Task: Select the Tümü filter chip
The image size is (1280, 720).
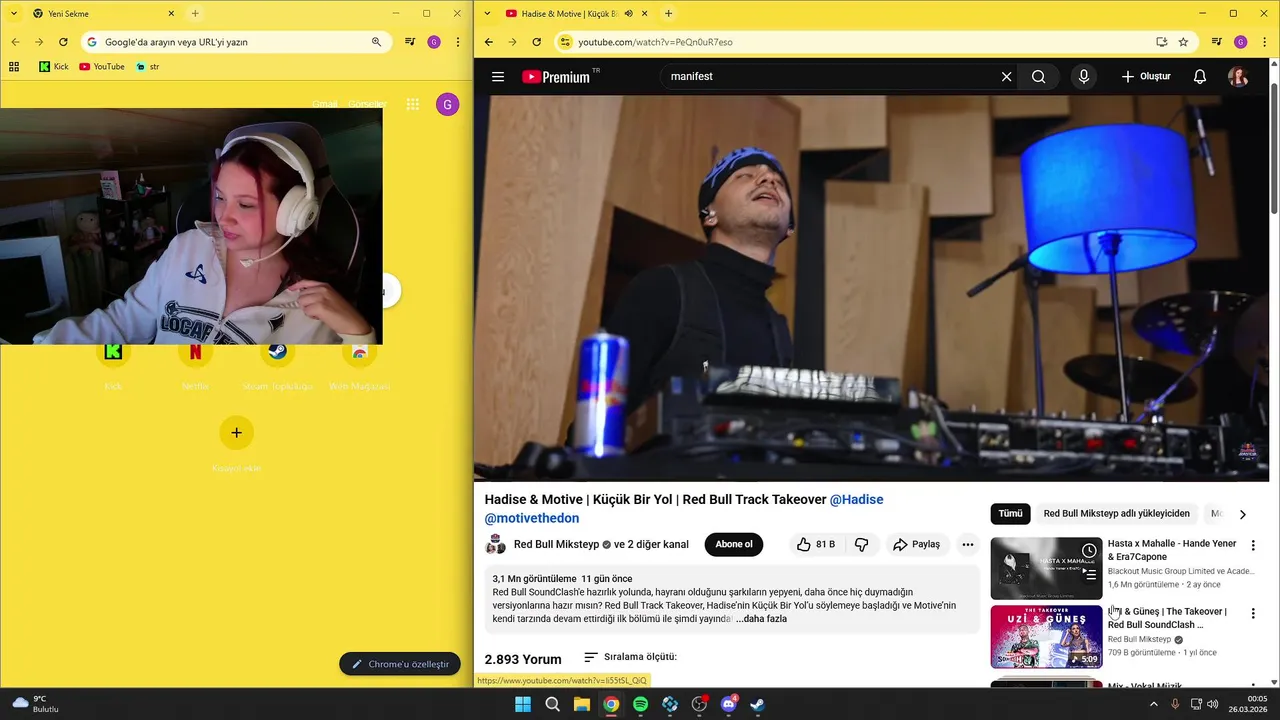Action: pos(1010,514)
